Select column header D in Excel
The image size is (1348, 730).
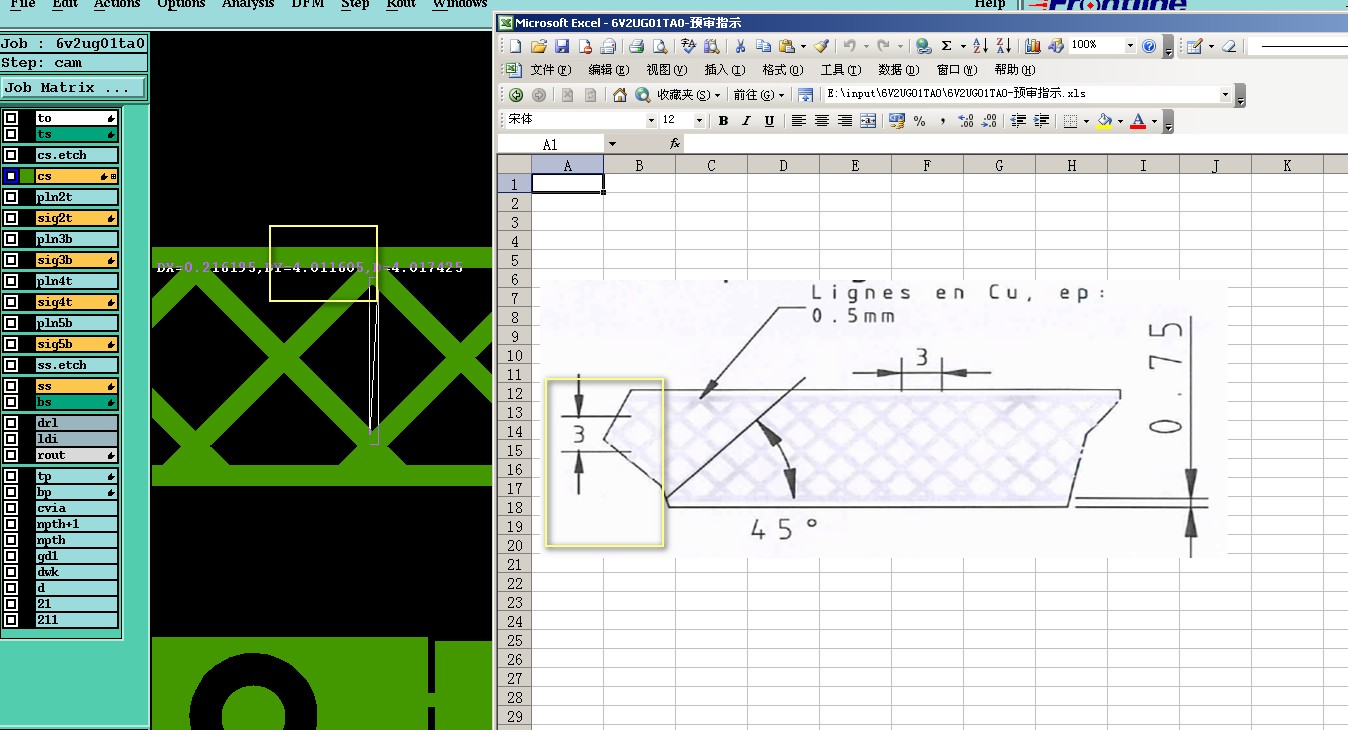click(x=783, y=165)
